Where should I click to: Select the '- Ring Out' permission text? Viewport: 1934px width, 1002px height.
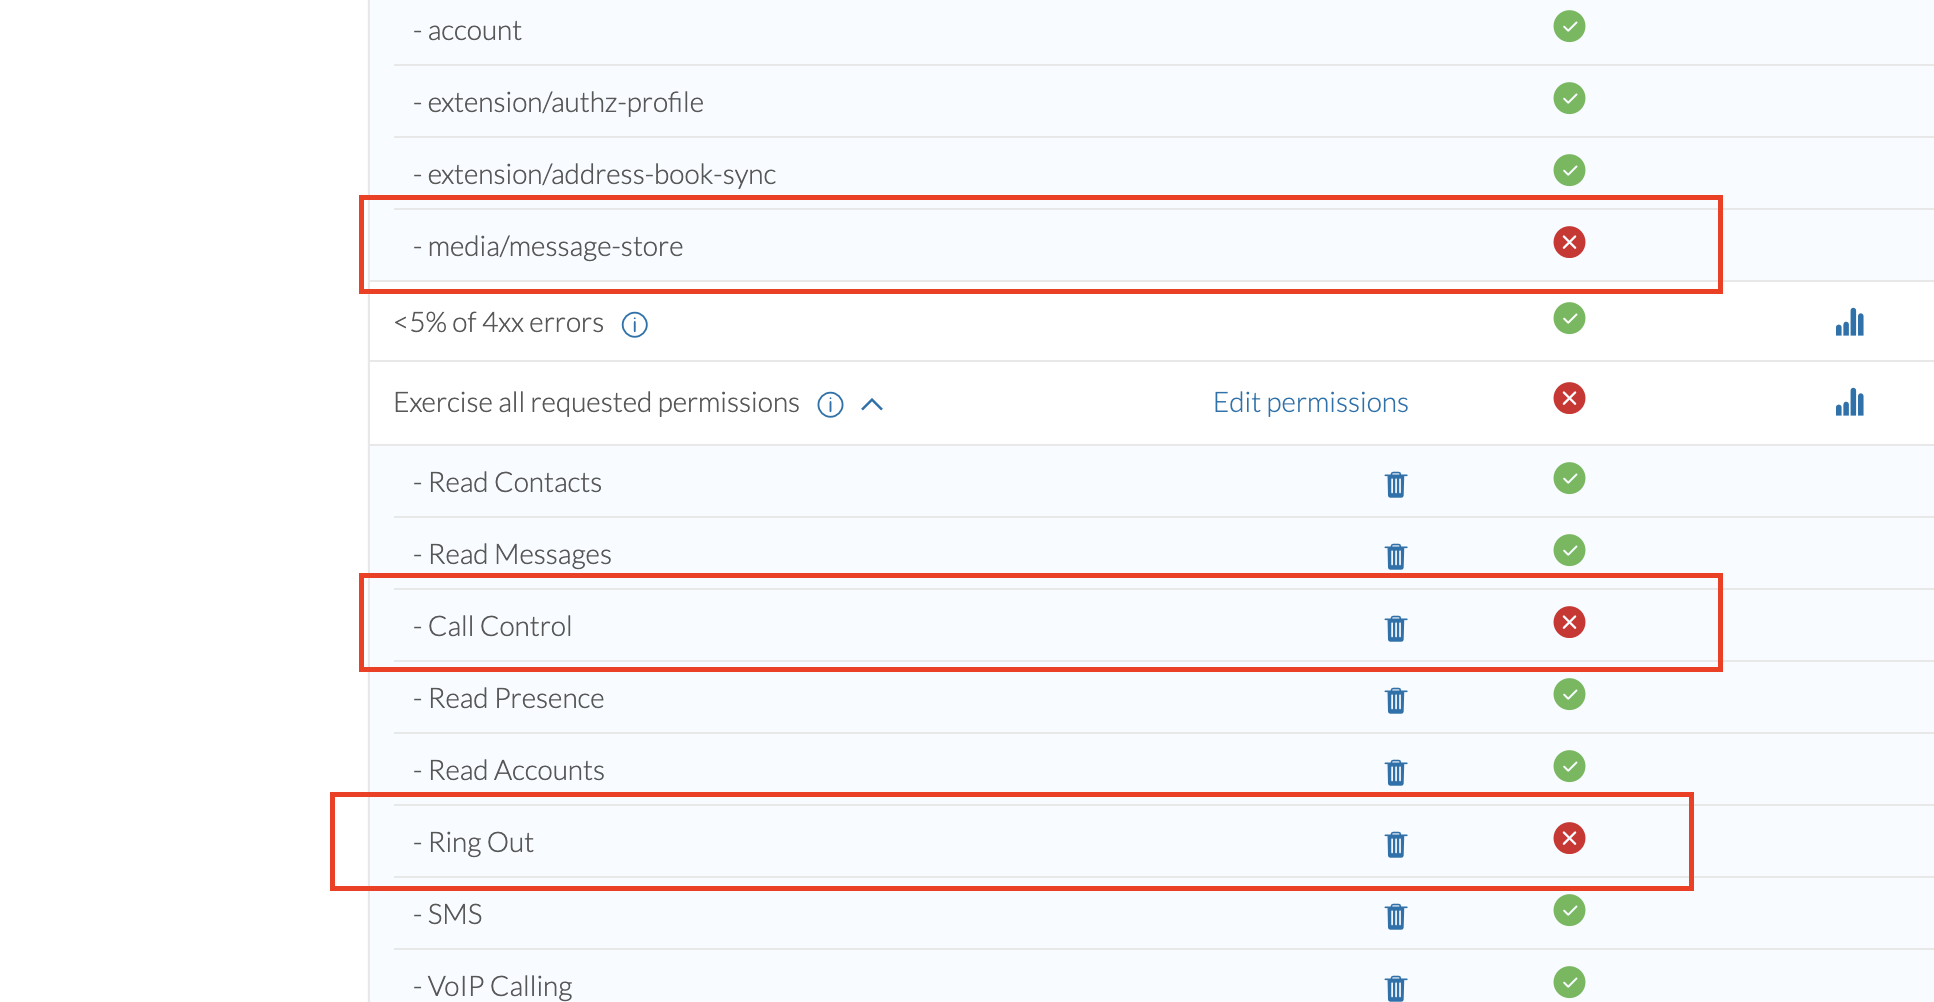click(x=473, y=843)
